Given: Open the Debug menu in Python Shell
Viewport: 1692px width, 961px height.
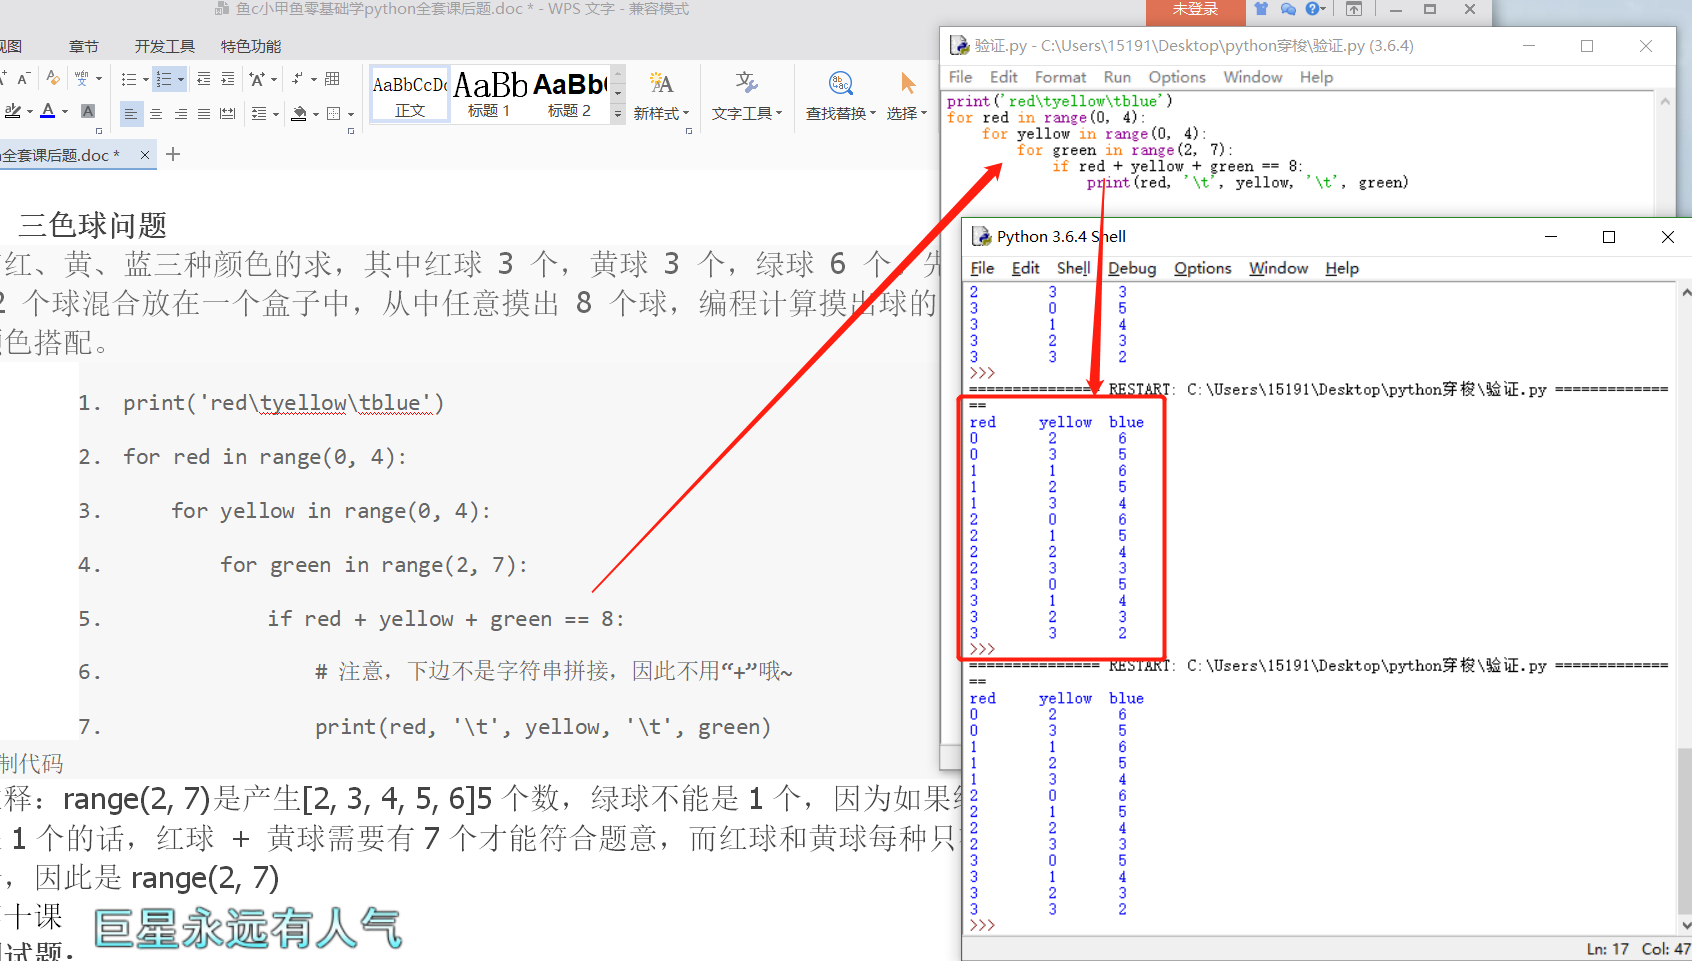Looking at the screenshot, I should tap(1132, 268).
